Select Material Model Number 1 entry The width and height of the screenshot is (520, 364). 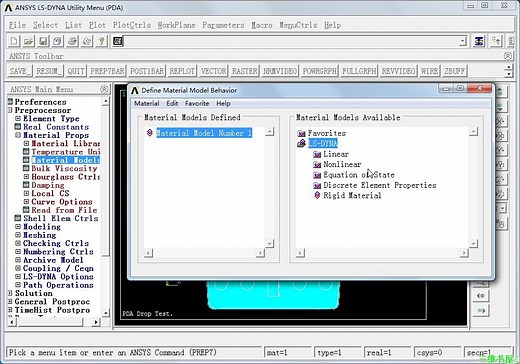coord(204,133)
